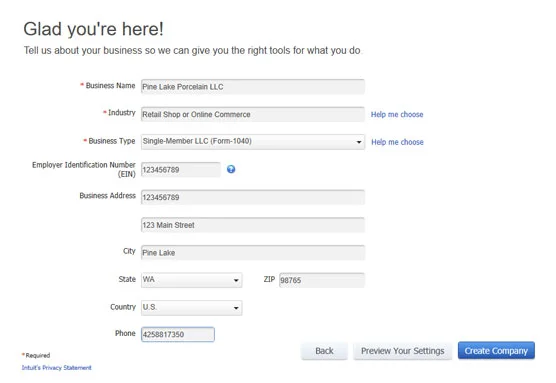Click the ZIP code field 98765
Image resolution: width=556 pixels, height=383 pixels.
pyautogui.click(x=322, y=280)
